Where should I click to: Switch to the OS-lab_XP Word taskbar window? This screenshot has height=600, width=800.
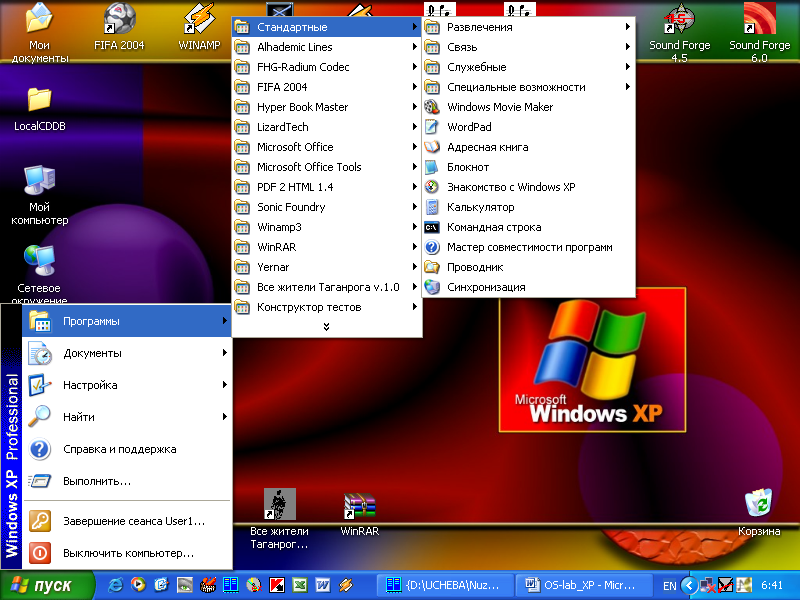[583, 585]
